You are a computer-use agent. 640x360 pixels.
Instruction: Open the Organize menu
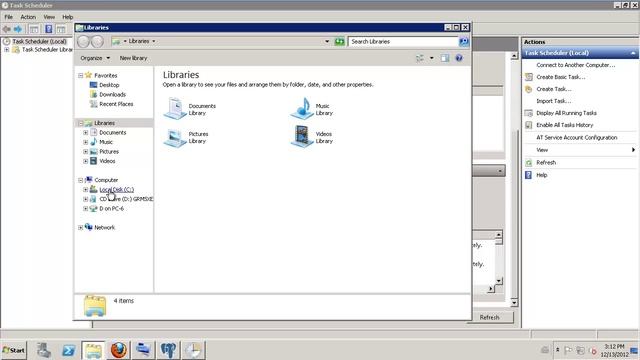tap(95, 58)
